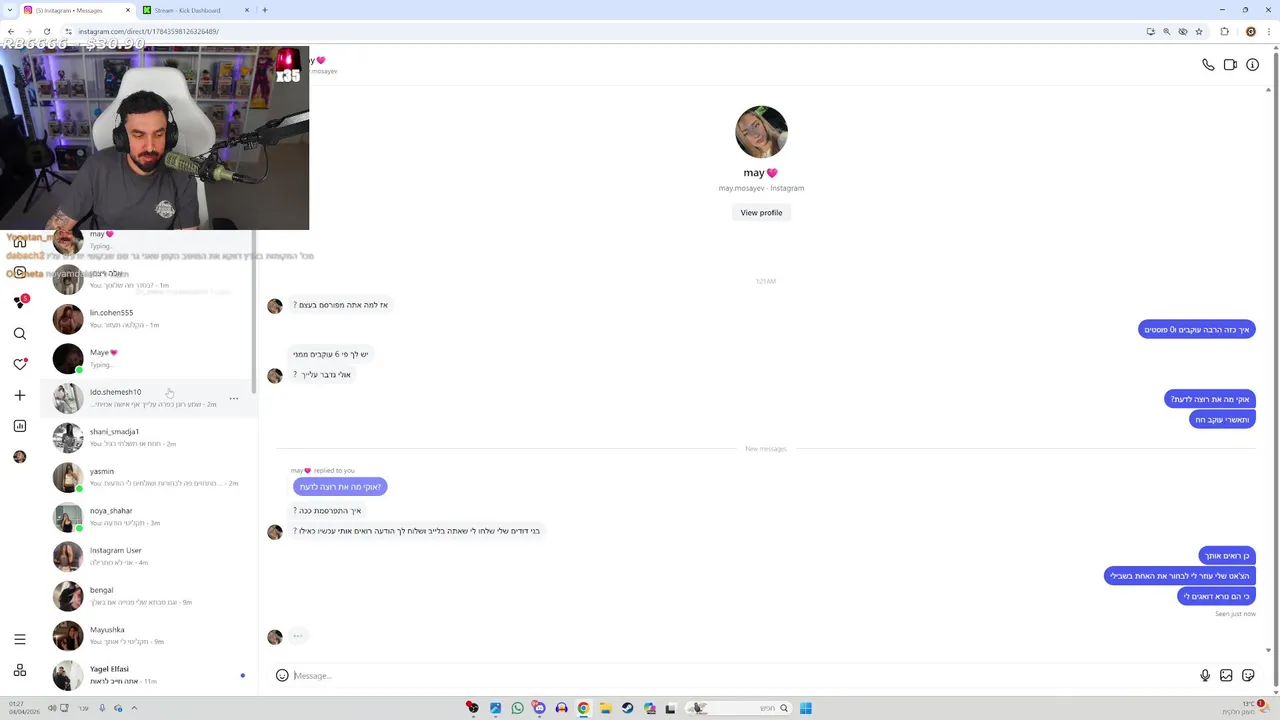Open options for ido.shemesh10 chat
The height and width of the screenshot is (720, 1280).
234,398
